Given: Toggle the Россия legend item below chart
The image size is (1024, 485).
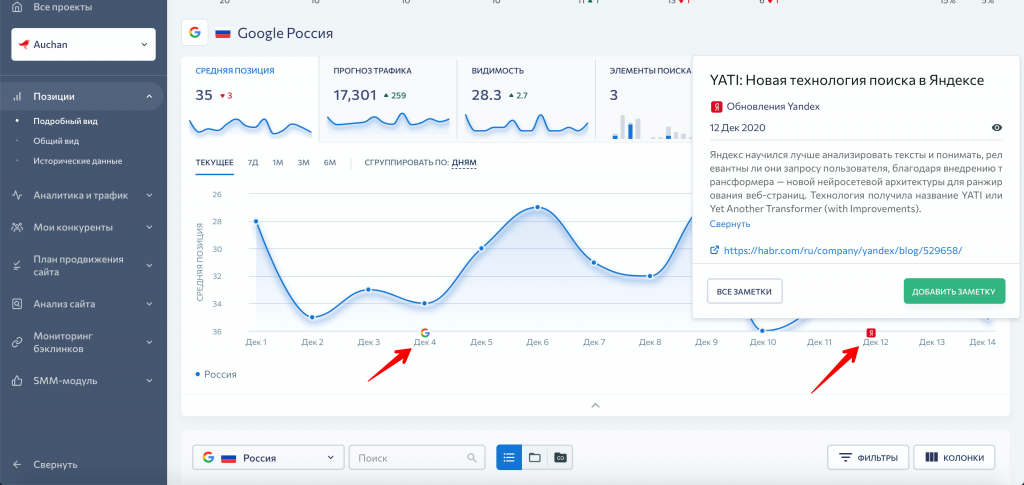Looking at the screenshot, I should [x=216, y=375].
